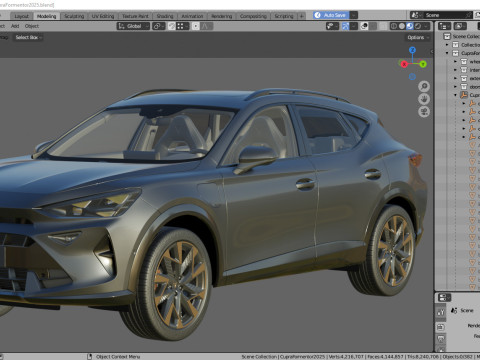Expand the doors collection in the outliner
Image resolution: width=480 pixels, height=360 pixels.
[x=455, y=86]
